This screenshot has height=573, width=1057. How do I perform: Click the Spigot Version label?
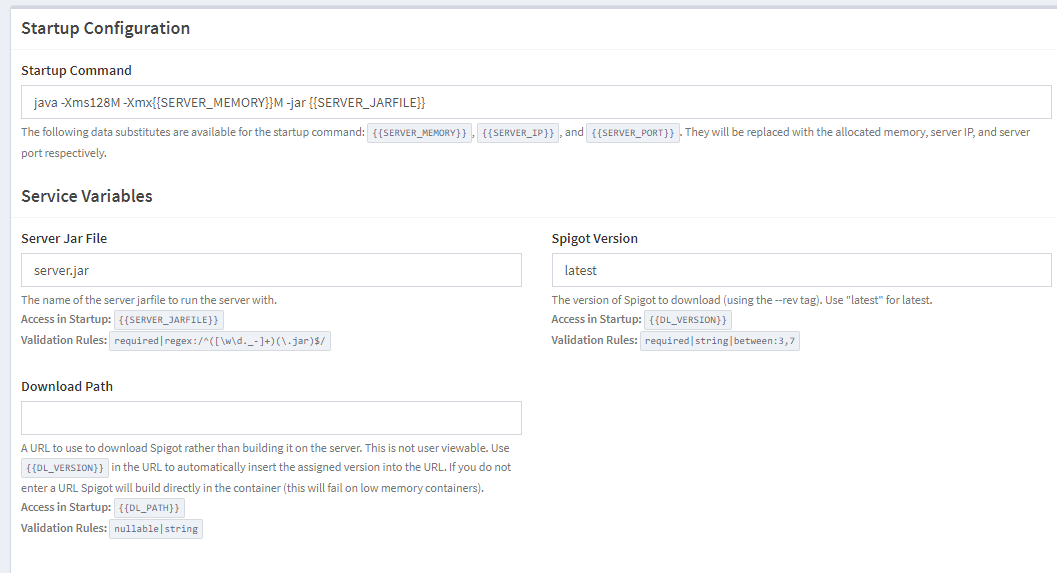tap(594, 238)
